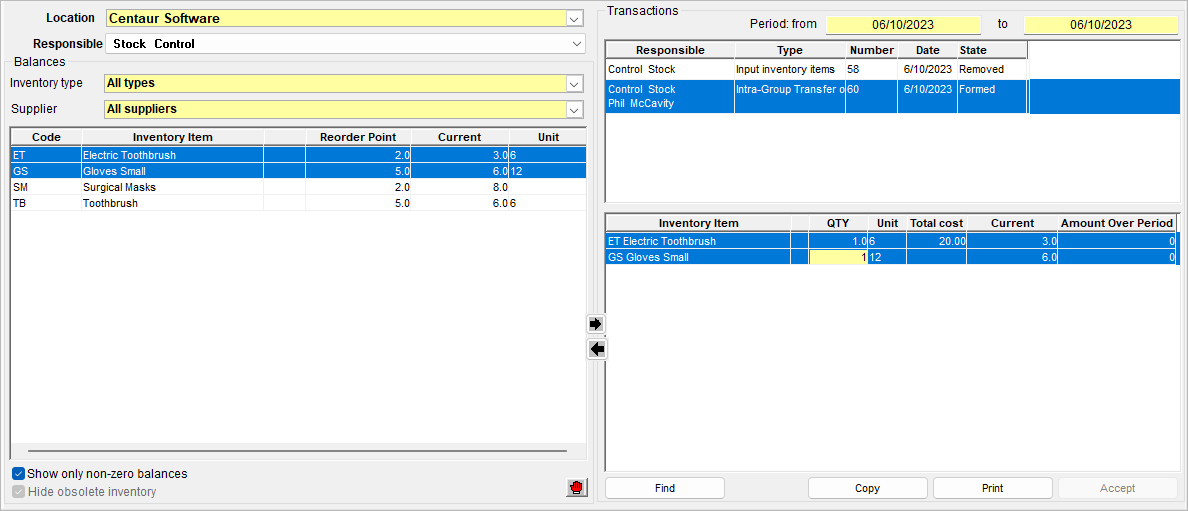Click the Period to date field
Image resolution: width=1188 pixels, height=511 pixels.
tap(1101, 25)
